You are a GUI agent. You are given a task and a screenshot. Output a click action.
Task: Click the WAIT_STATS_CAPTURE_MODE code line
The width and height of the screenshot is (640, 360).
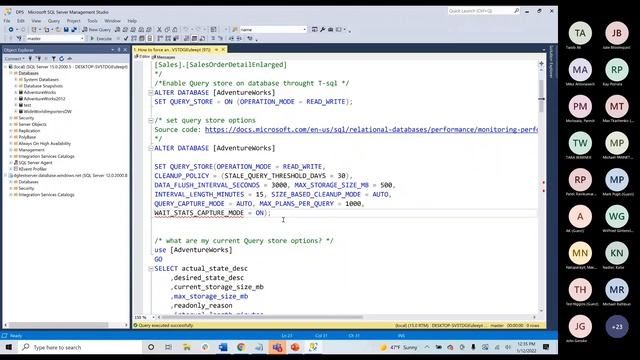click(x=212, y=213)
